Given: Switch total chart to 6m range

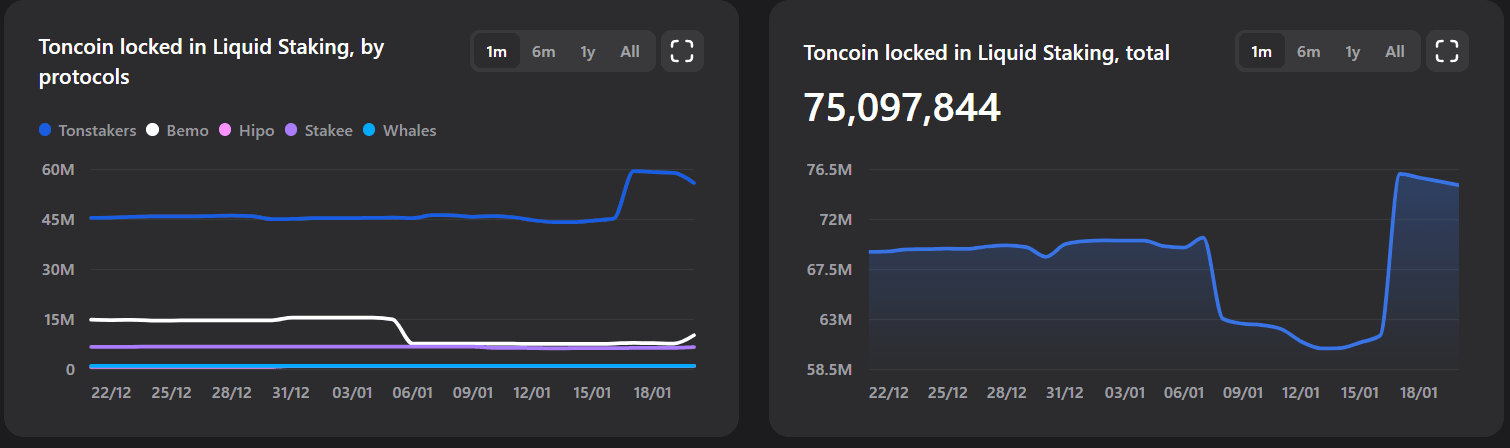Looking at the screenshot, I should click(1308, 51).
